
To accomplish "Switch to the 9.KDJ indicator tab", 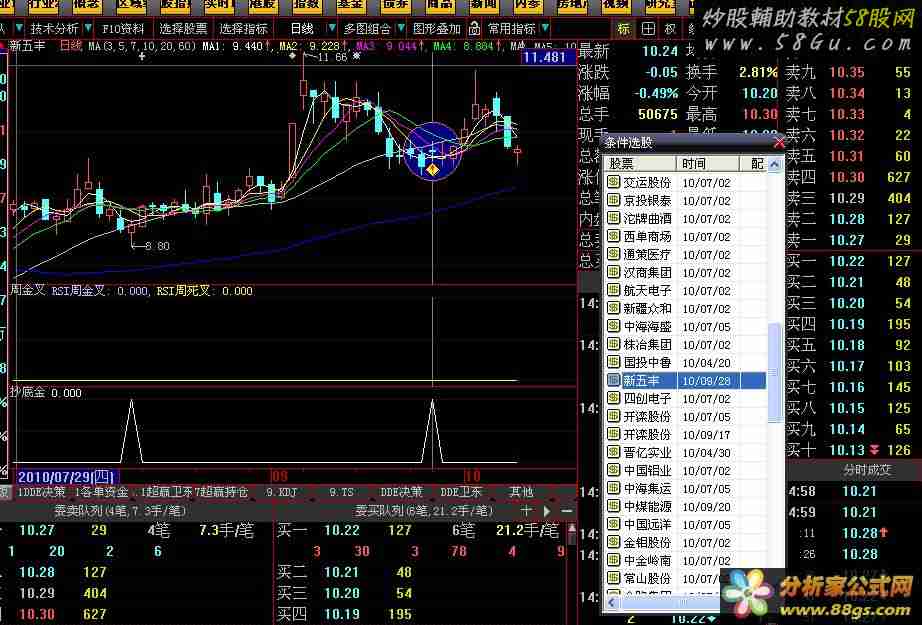I will [282, 492].
